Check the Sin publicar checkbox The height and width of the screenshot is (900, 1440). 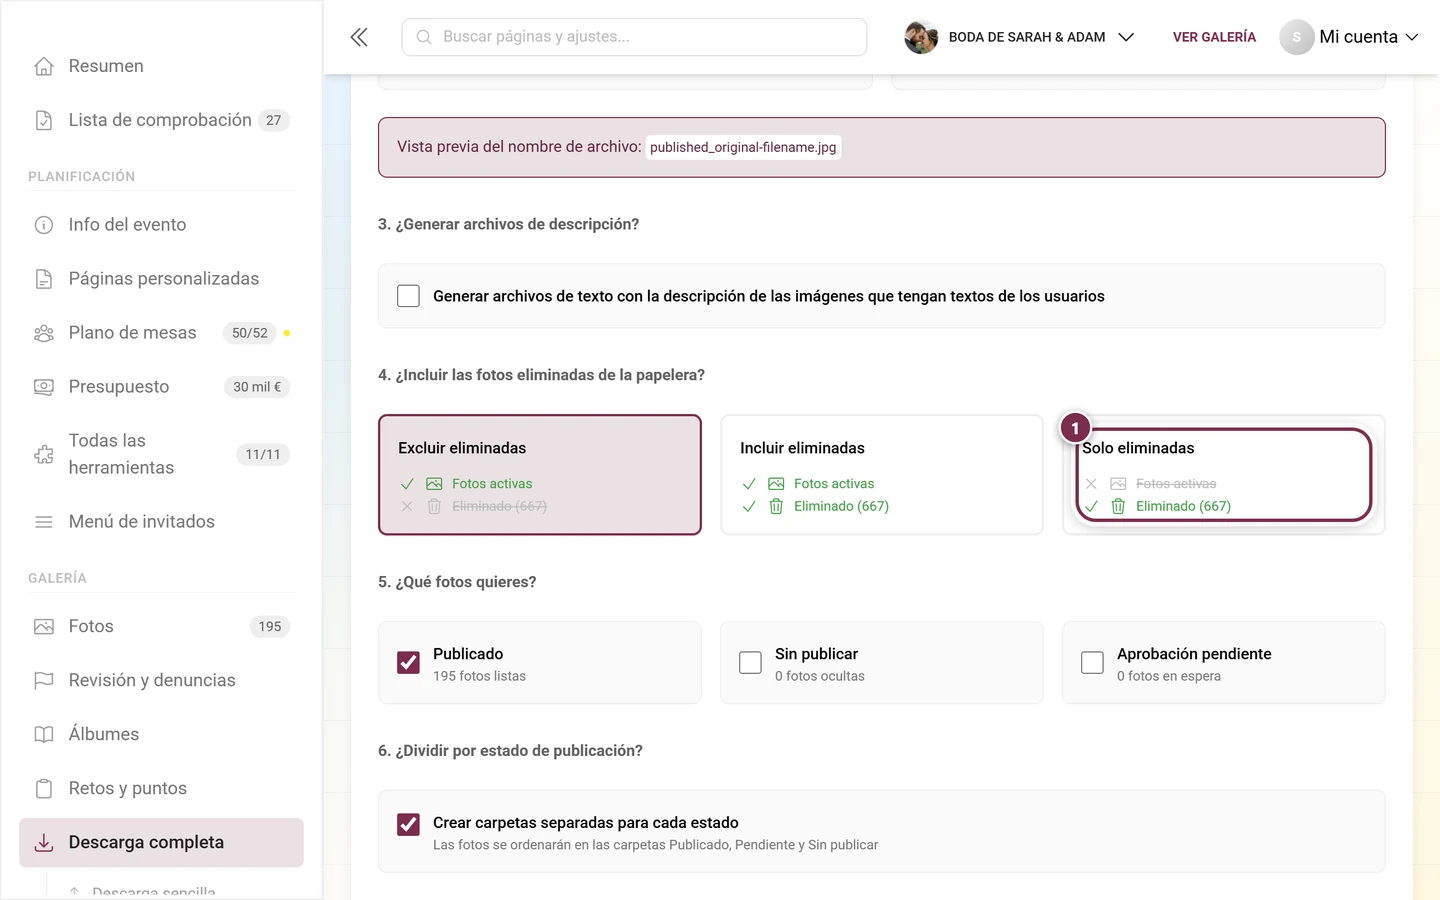point(750,663)
